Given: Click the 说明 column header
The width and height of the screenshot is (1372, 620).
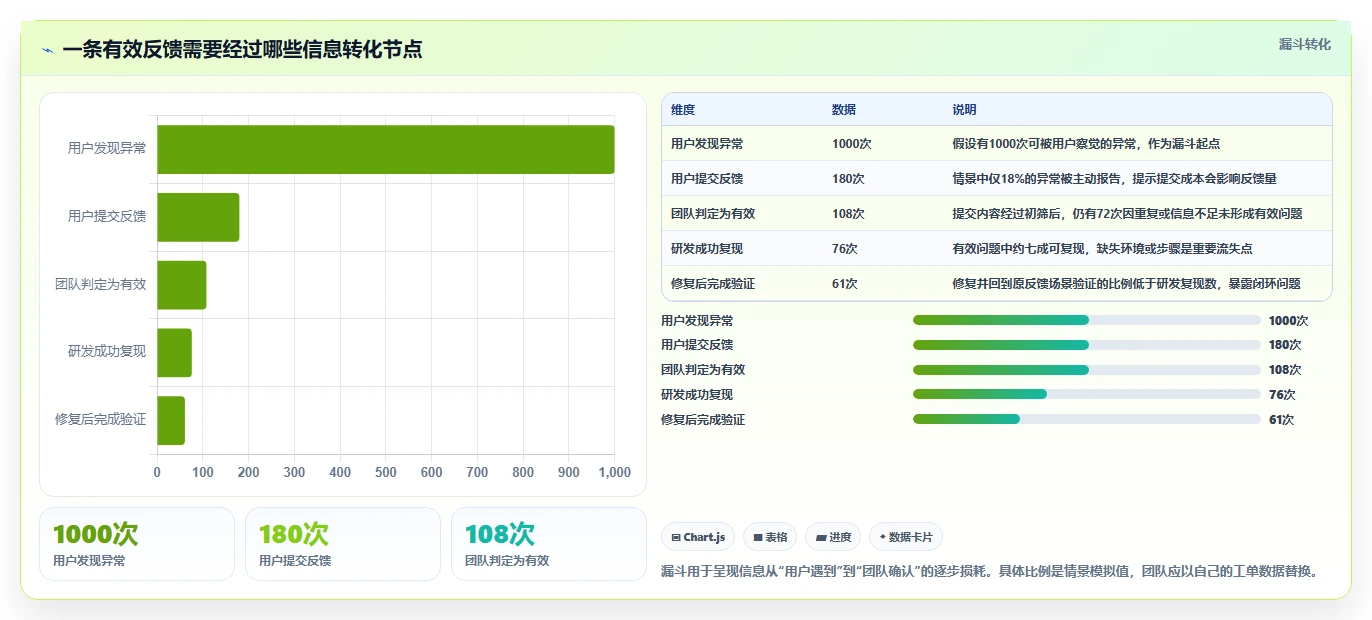Looking at the screenshot, I should click(x=965, y=110).
